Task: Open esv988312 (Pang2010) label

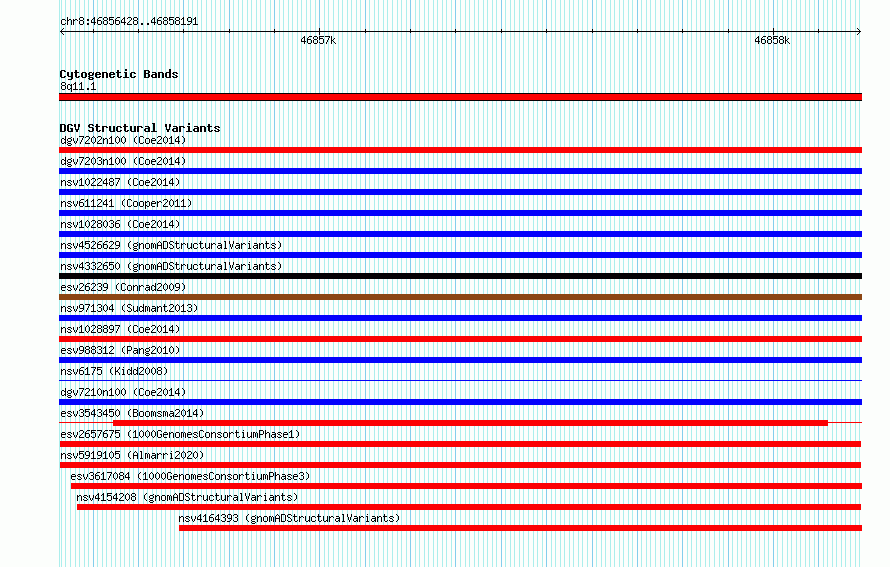Action: (x=120, y=350)
